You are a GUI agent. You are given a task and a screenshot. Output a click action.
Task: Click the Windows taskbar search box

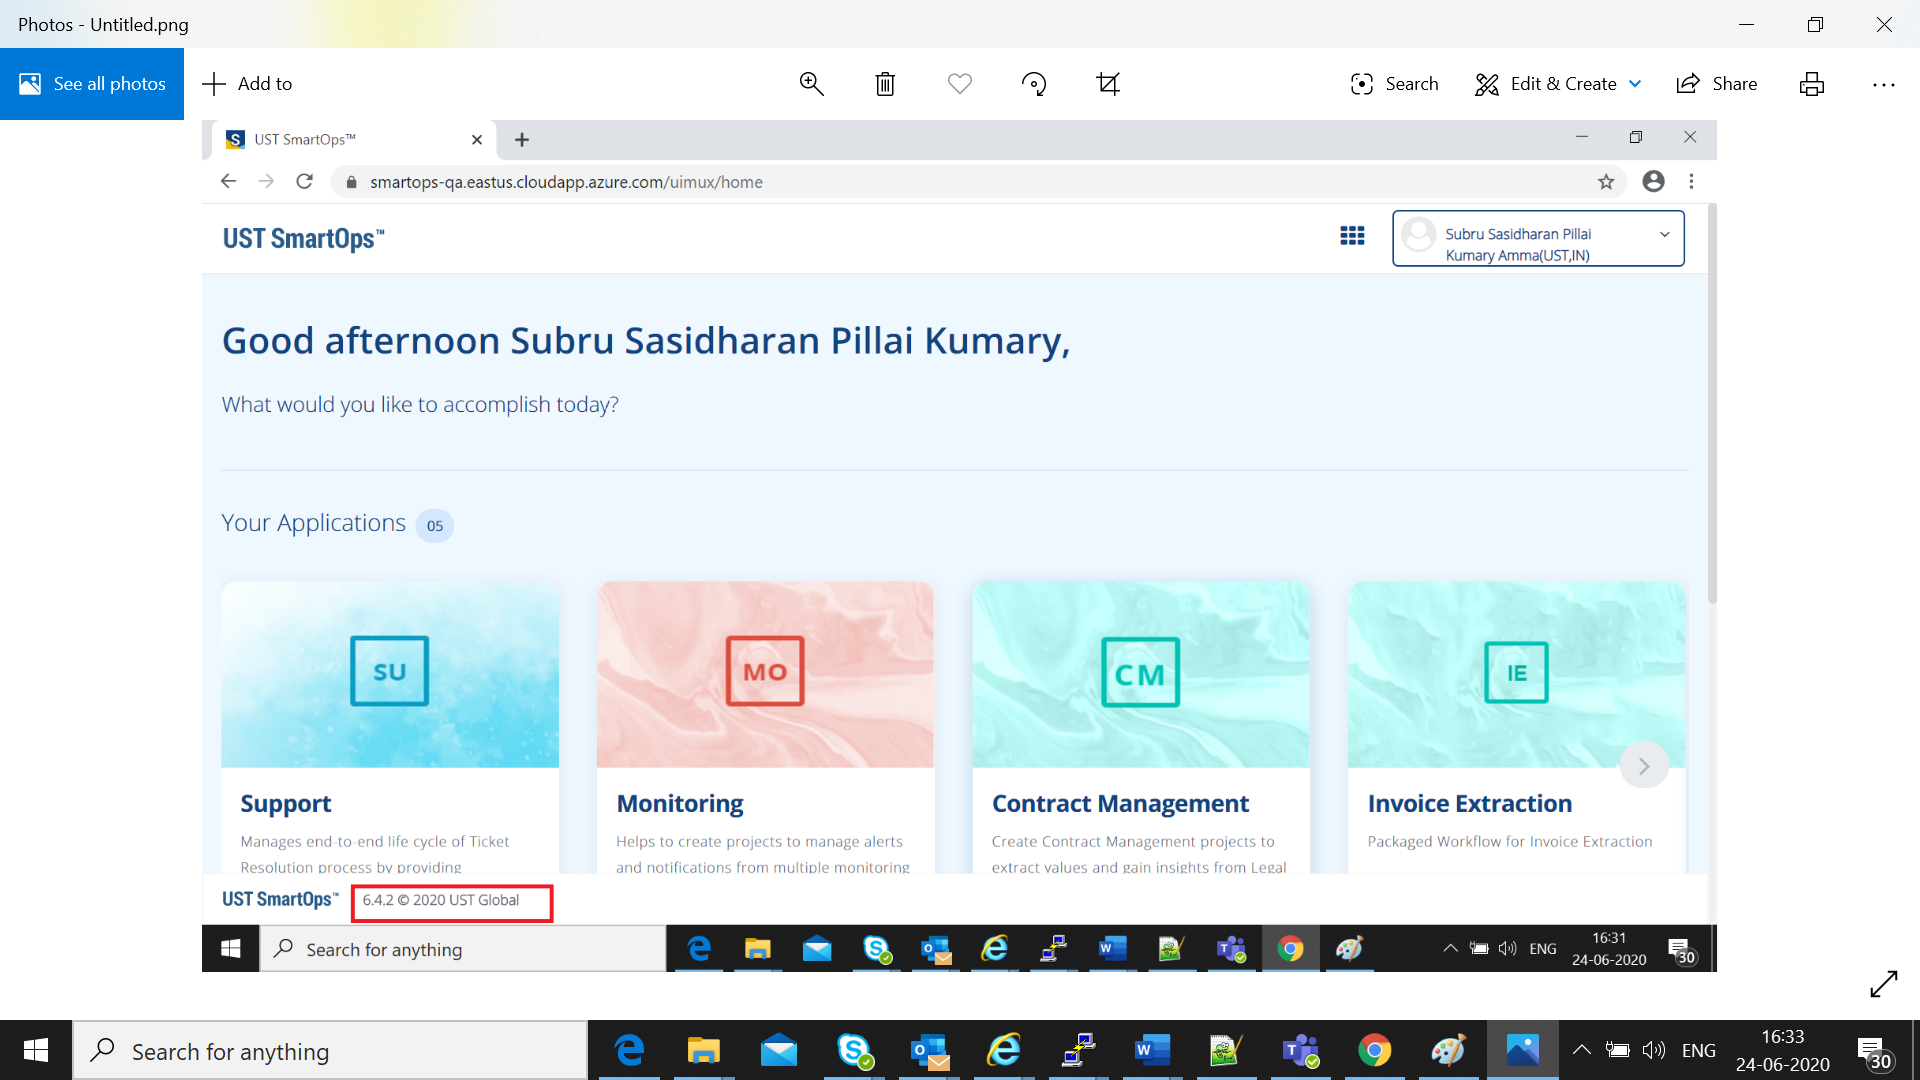coord(330,1051)
